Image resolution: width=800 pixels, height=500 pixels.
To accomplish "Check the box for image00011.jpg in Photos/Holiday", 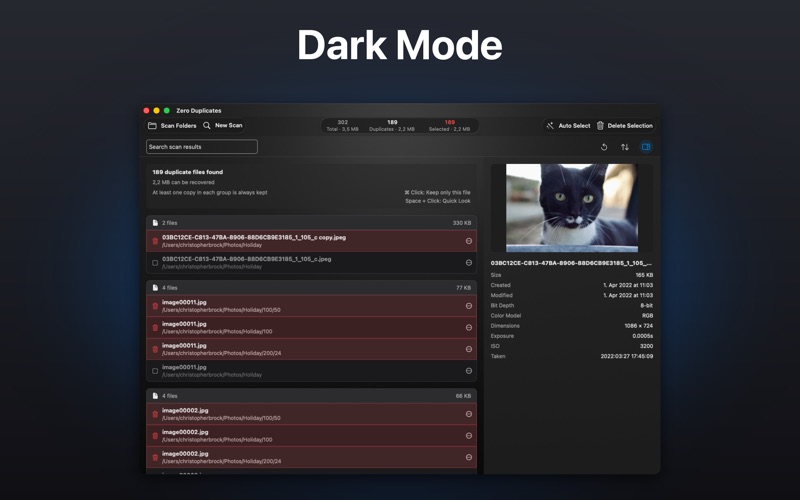I will click(155, 371).
